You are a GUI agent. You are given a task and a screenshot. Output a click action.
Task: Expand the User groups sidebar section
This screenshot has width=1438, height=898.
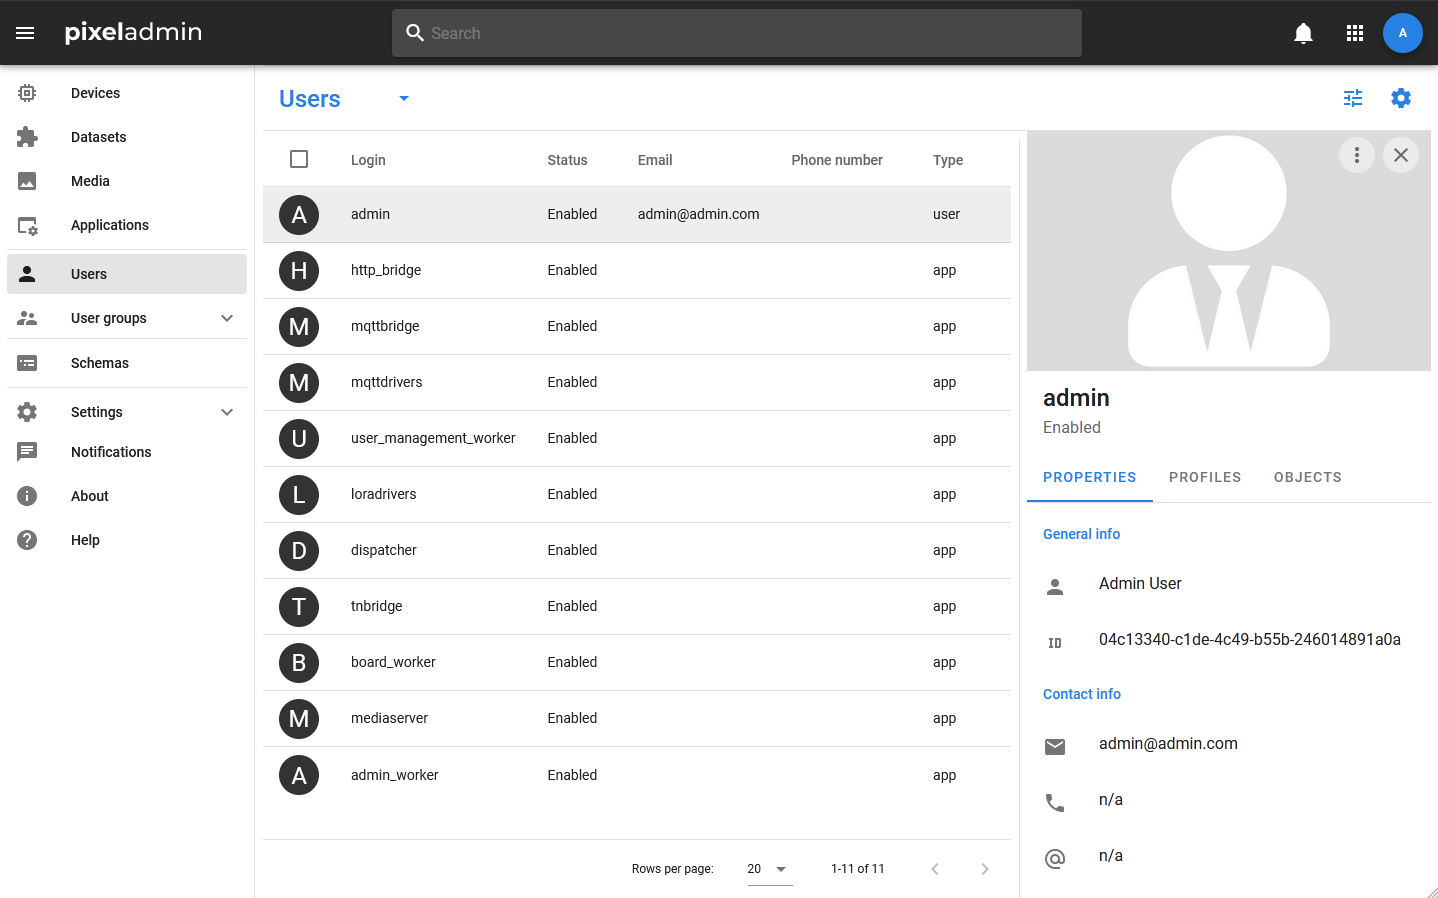click(227, 318)
